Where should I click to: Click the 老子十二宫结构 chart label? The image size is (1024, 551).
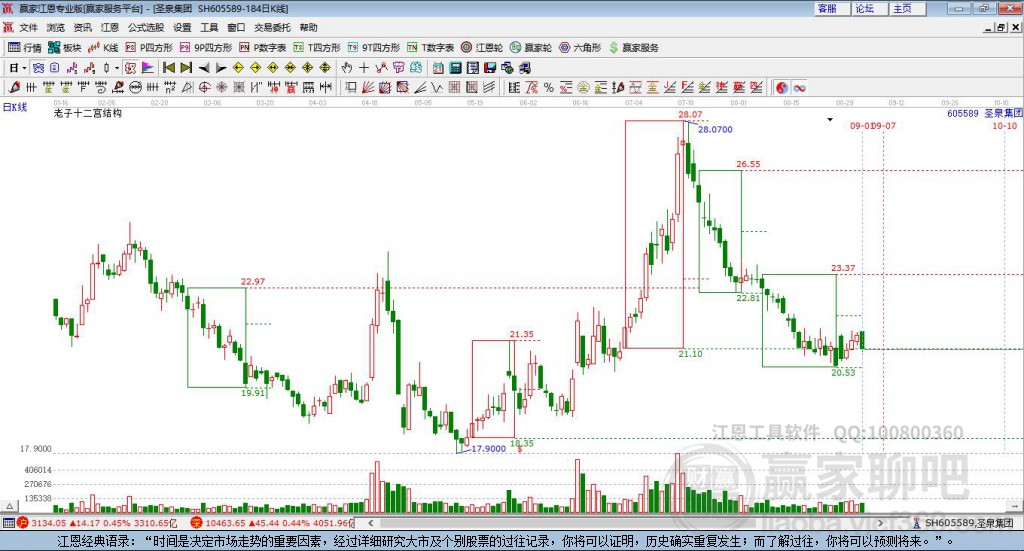click(x=88, y=113)
